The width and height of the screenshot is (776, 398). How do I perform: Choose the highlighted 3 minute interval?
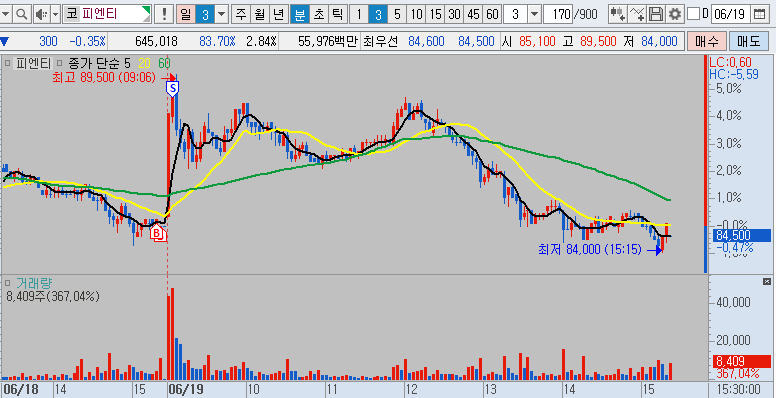378,14
